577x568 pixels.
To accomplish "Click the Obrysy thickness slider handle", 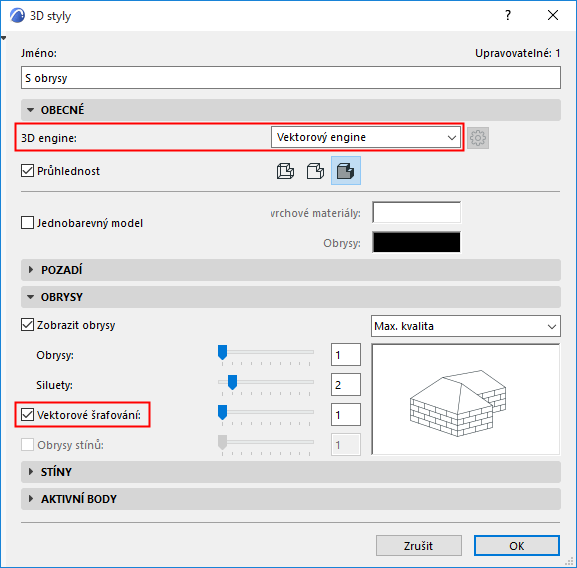I will pyautogui.click(x=222, y=352).
